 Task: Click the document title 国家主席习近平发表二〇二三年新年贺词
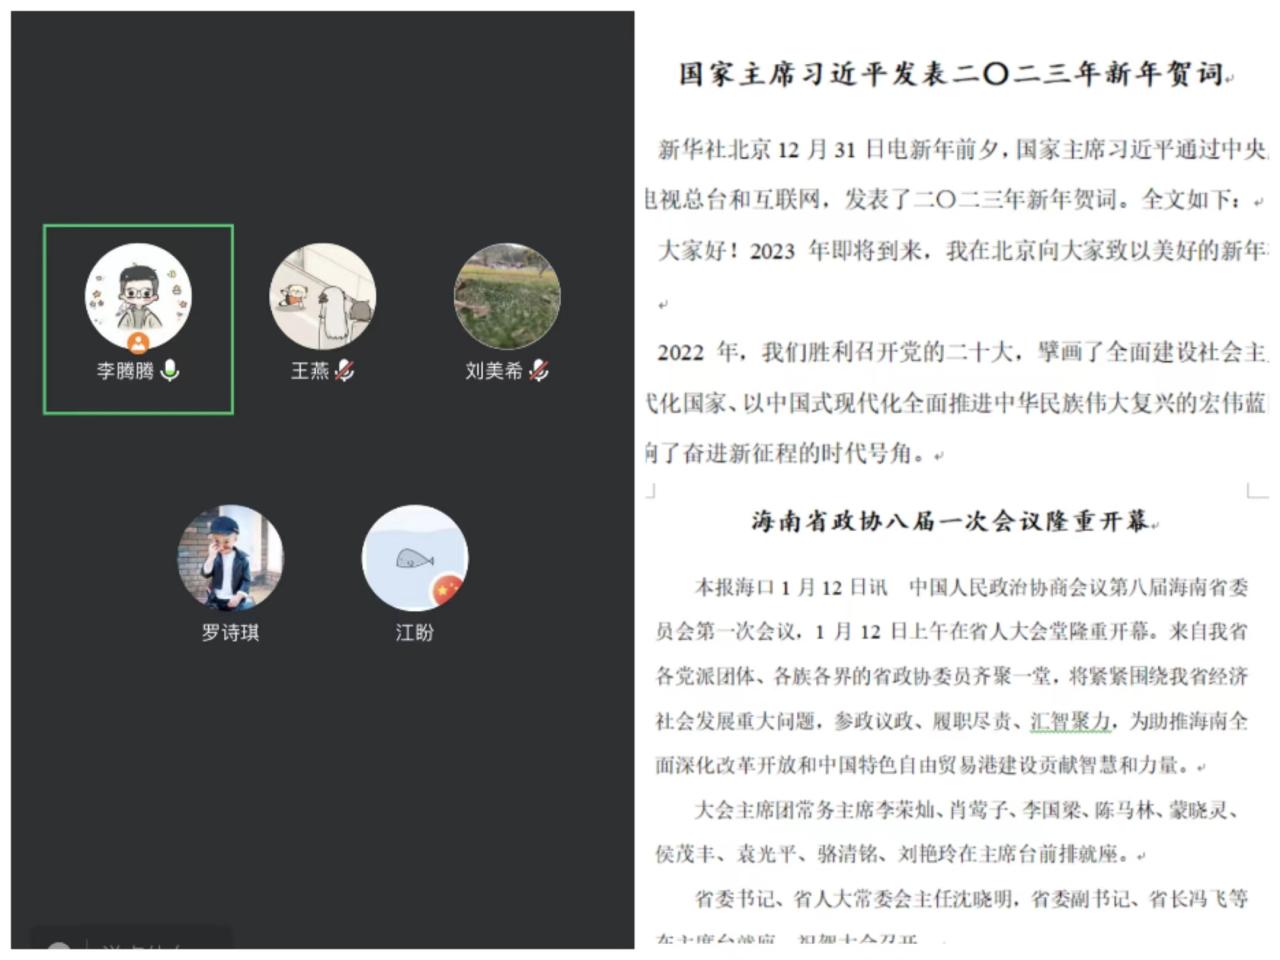click(952, 74)
